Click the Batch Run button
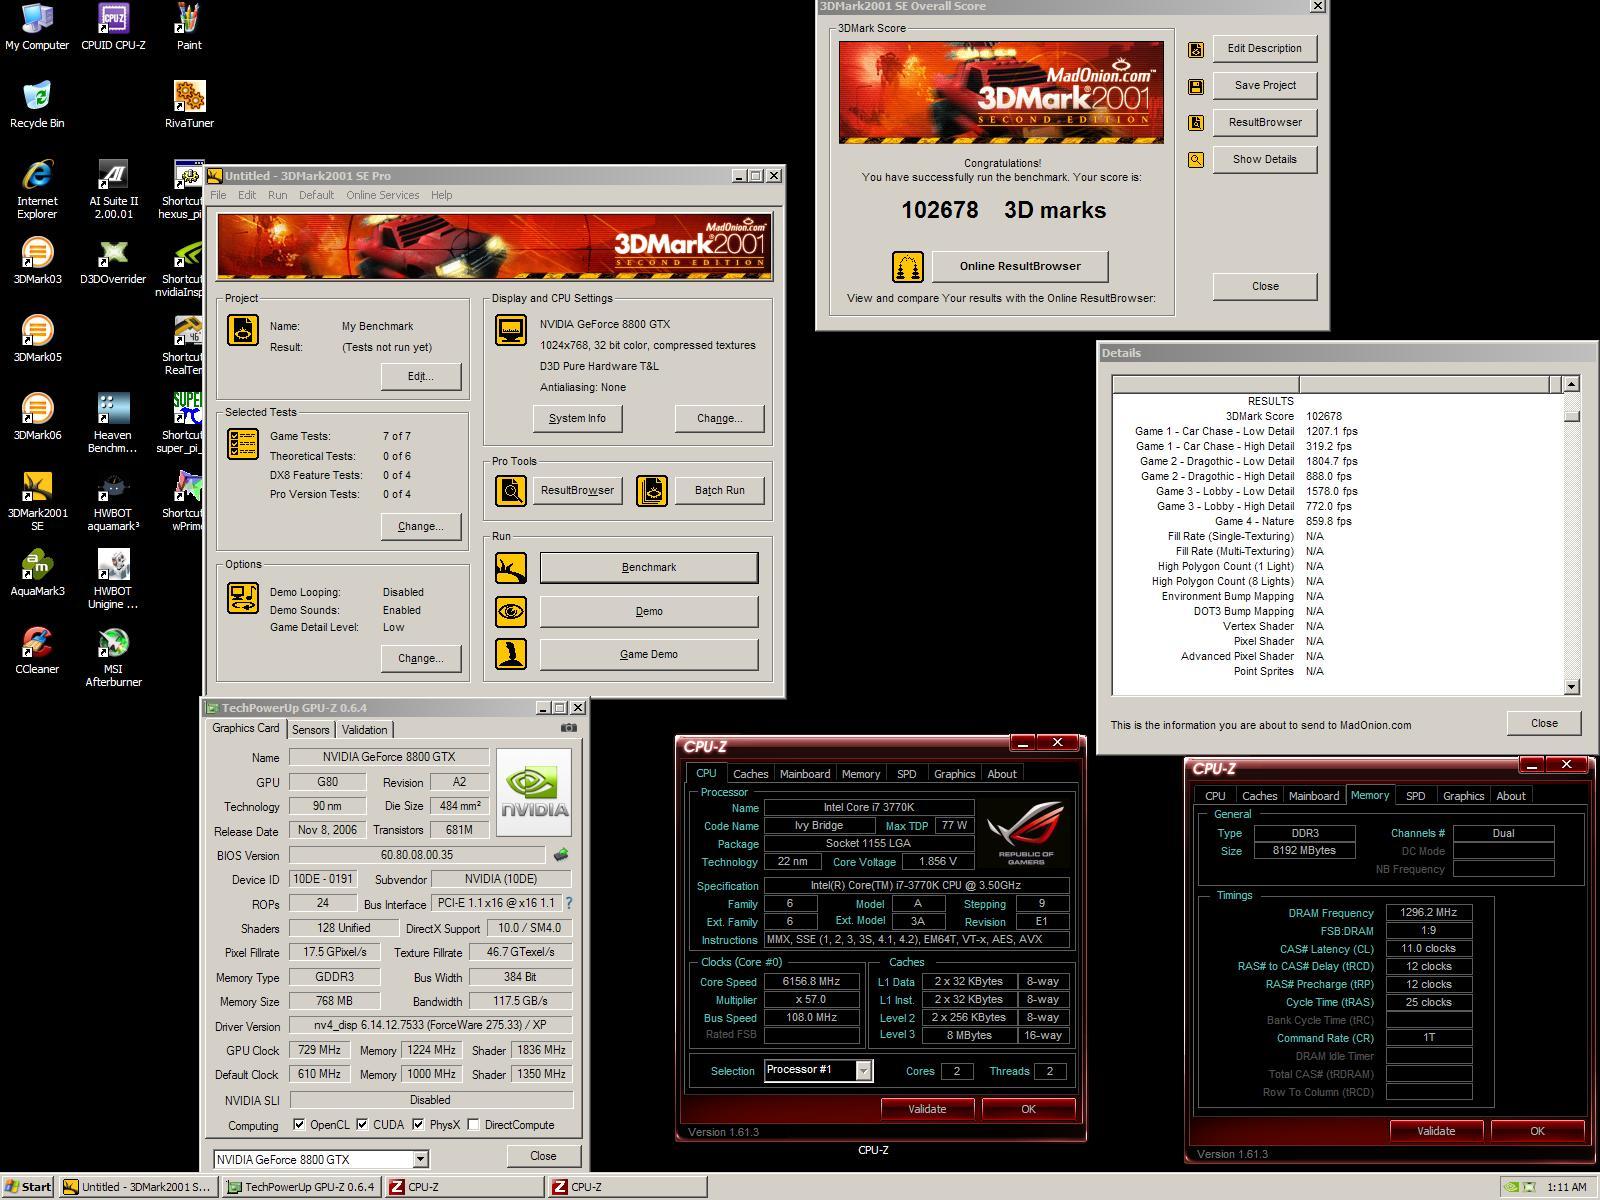Image resolution: width=1600 pixels, height=1200 pixels. point(720,490)
